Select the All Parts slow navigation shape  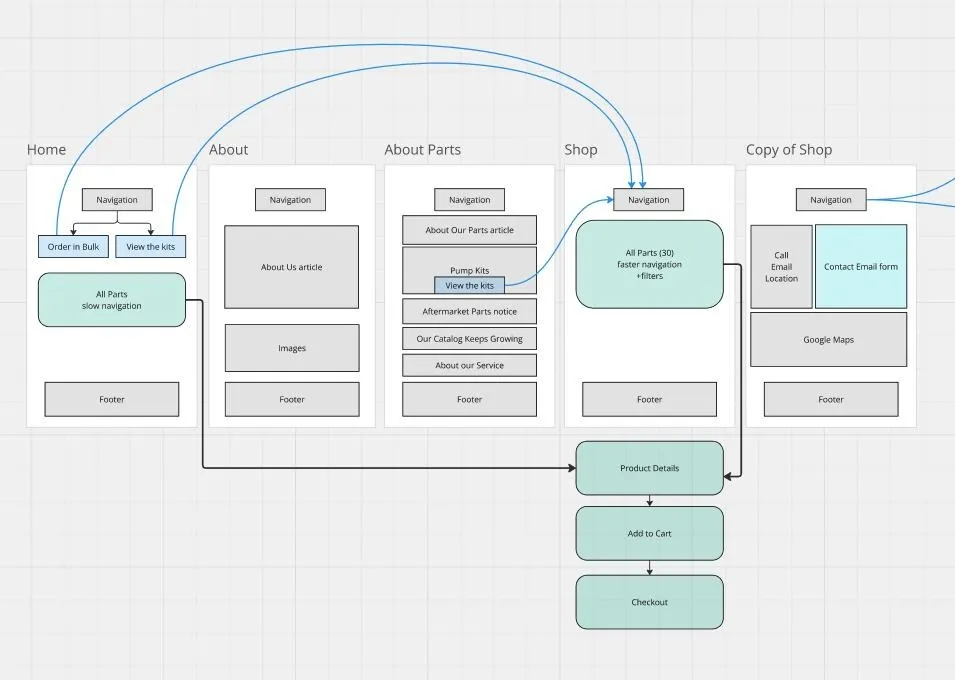pos(111,300)
